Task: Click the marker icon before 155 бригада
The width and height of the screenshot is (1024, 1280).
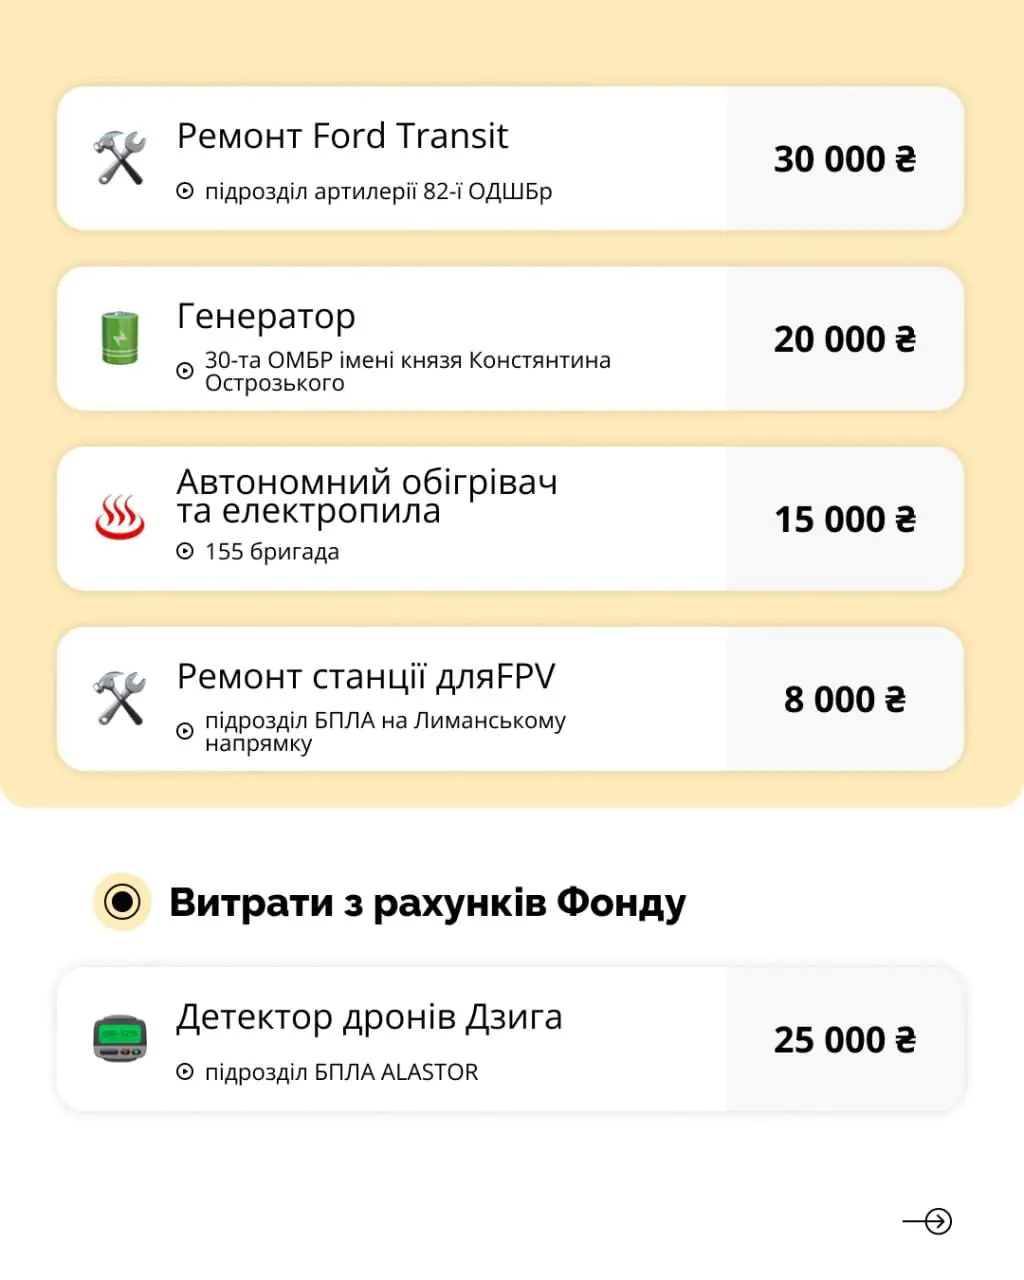Action: tap(185, 551)
